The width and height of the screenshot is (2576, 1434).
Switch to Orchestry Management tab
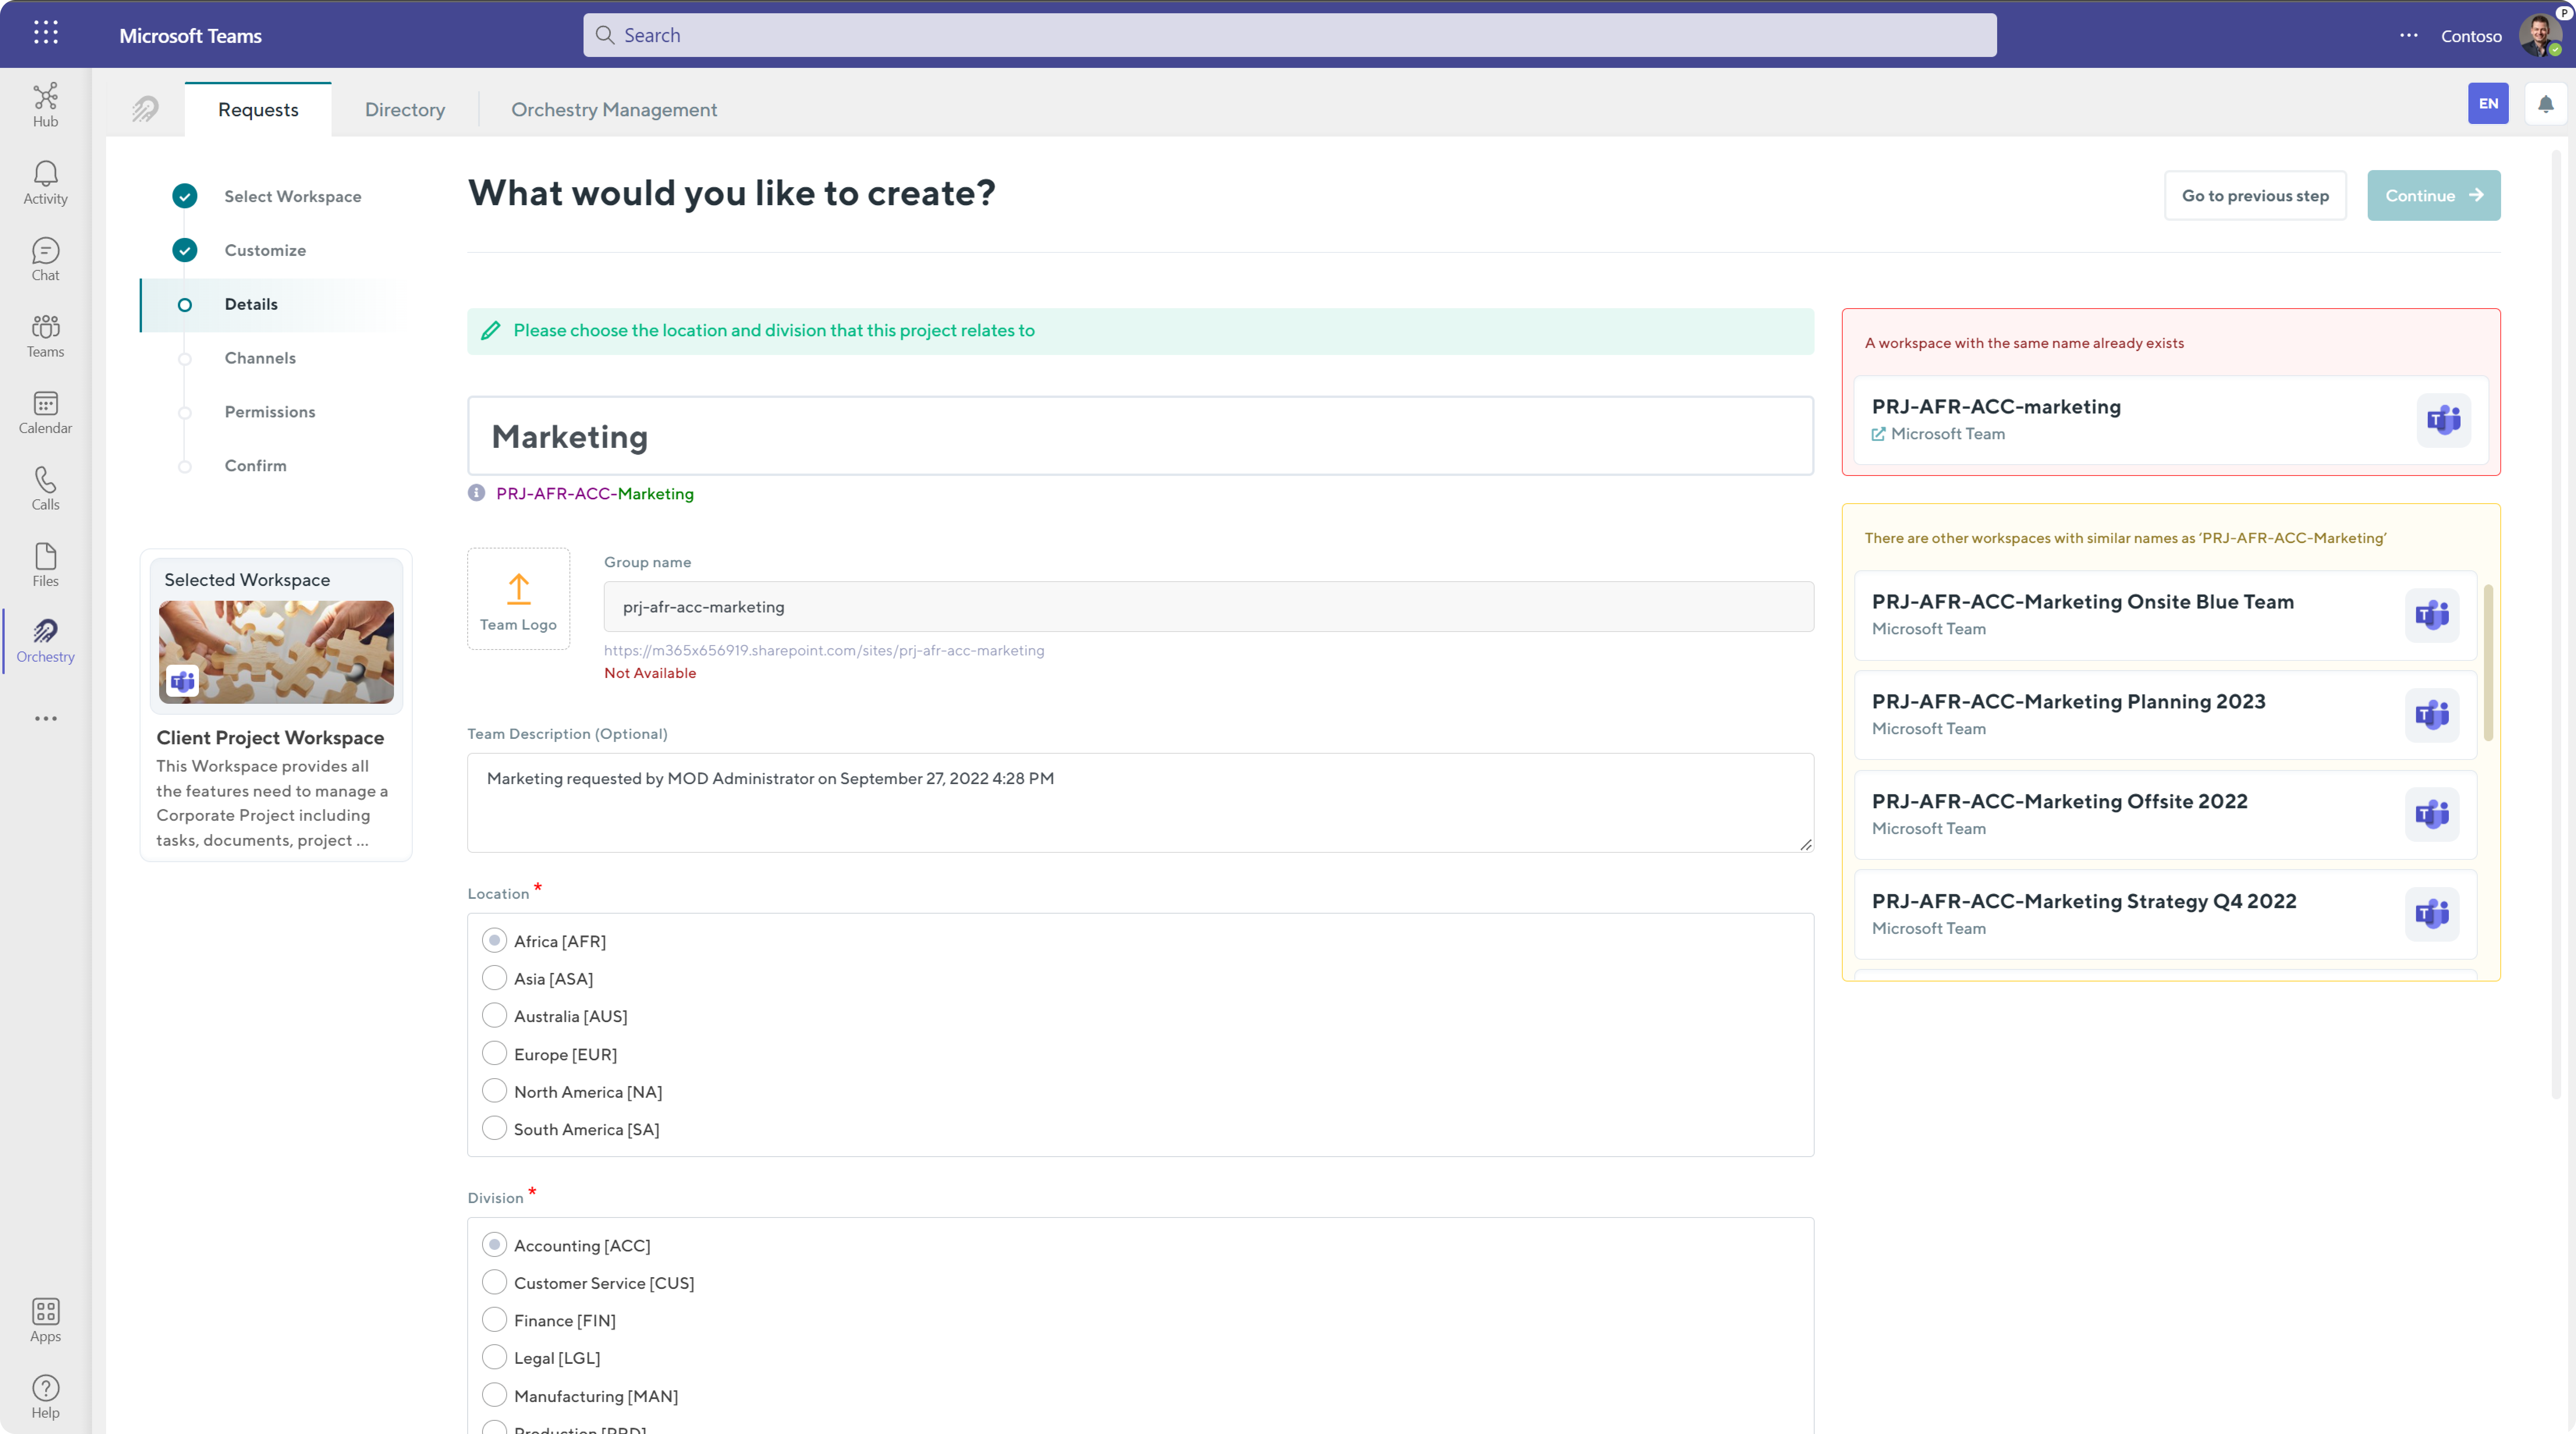point(614,109)
